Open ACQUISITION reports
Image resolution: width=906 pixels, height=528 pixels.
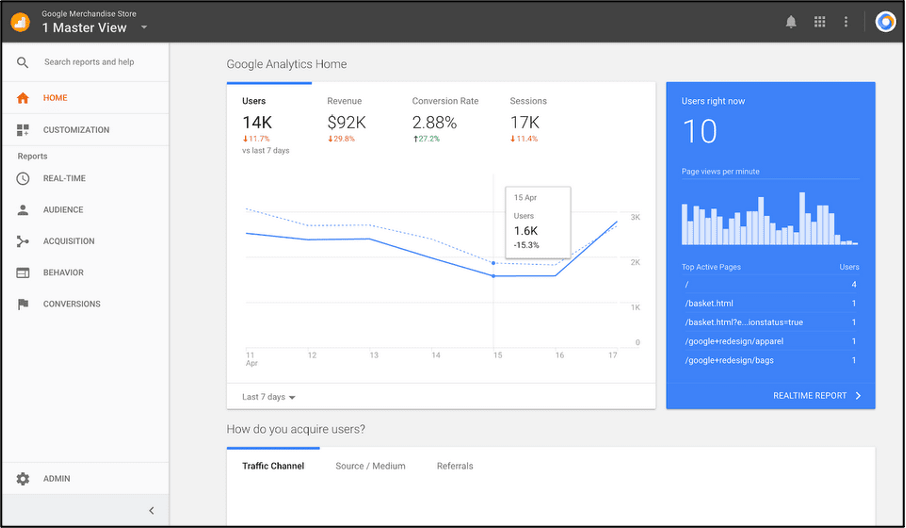pyautogui.click(x=69, y=241)
